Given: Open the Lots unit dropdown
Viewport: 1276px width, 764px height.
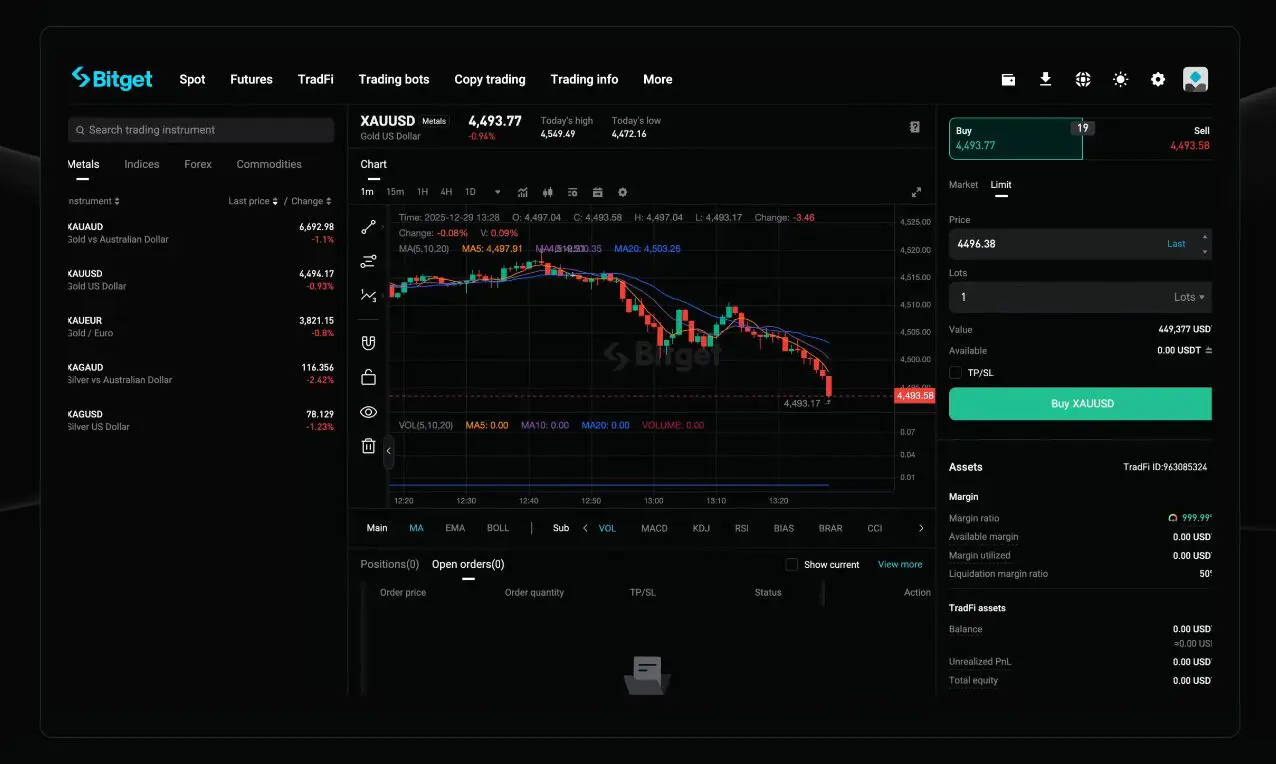Looking at the screenshot, I should (x=1189, y=297).
